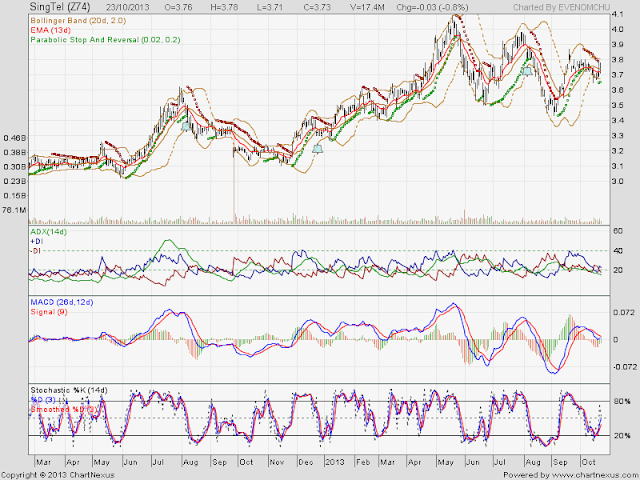Click the 40 label on ADX axis
This screenshot has height=480, width=640.
(618, 251)
